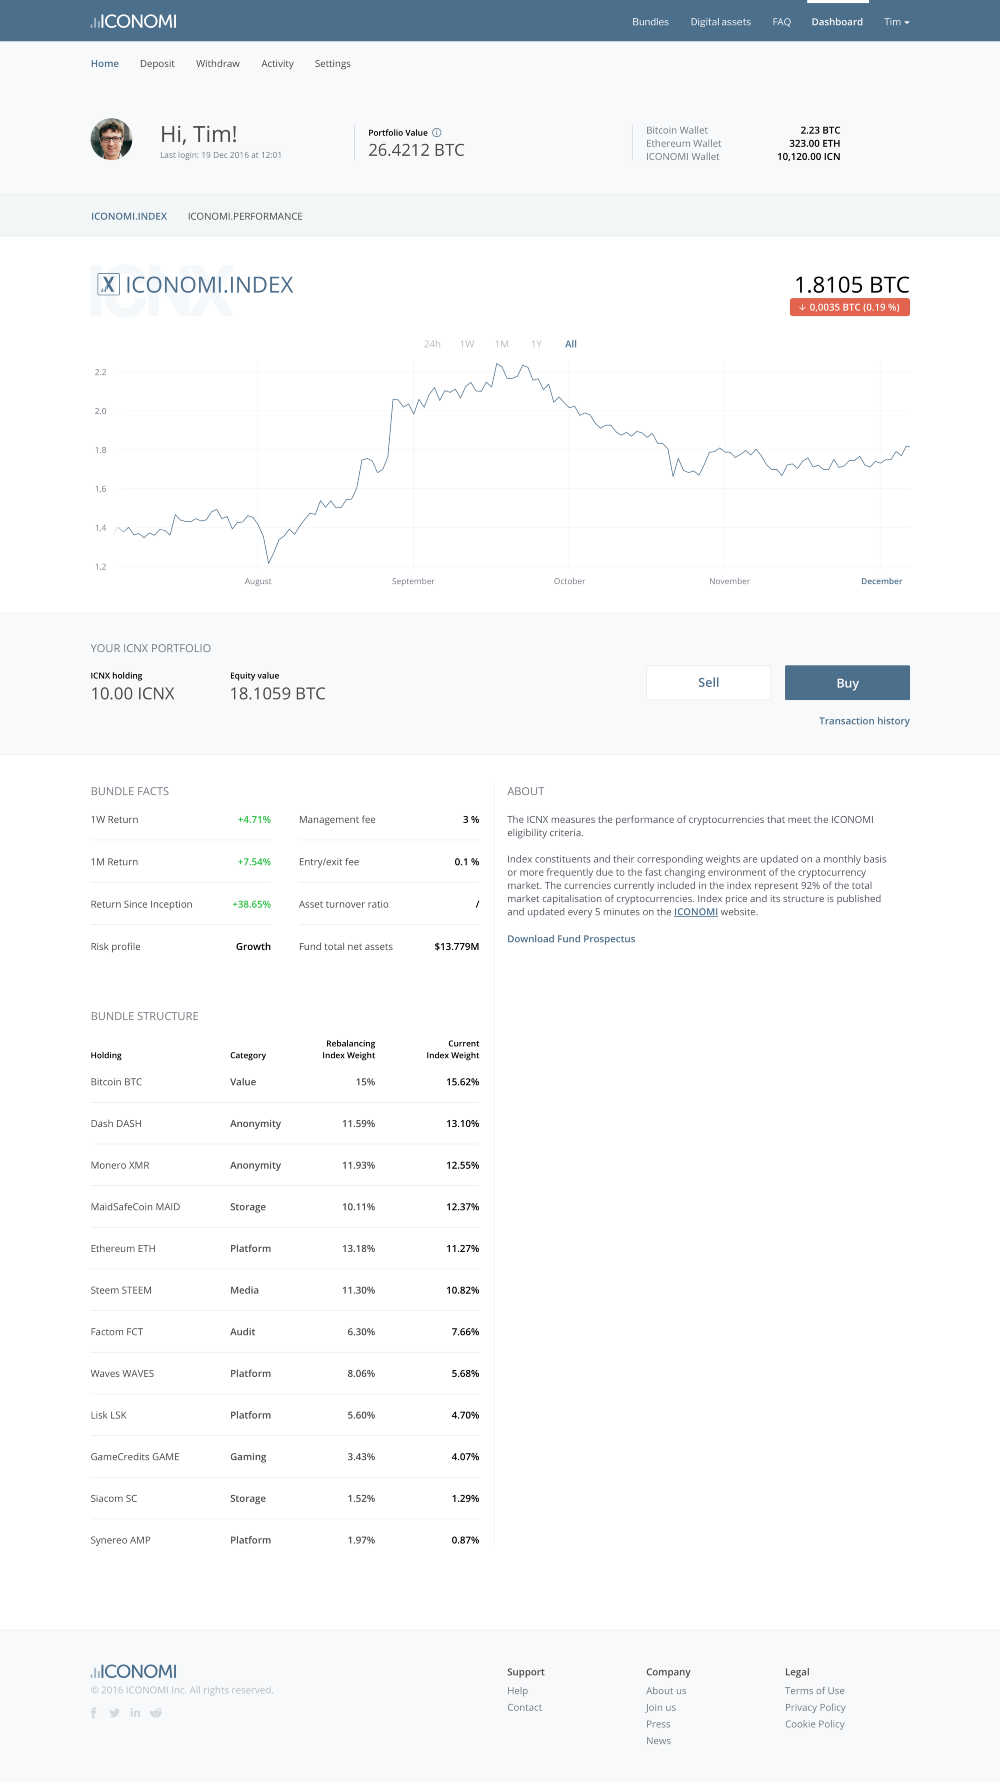
Task: Expand the Tim user dropdown menu
Action: tap(896, 22)
